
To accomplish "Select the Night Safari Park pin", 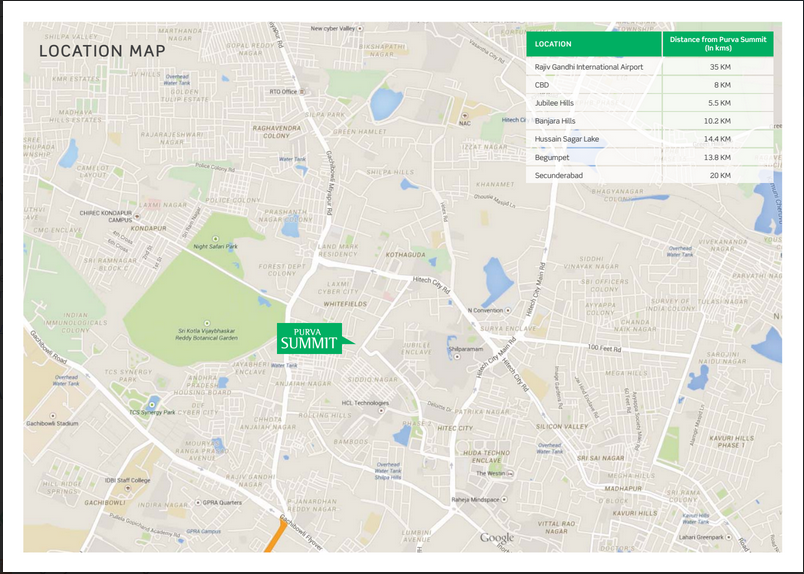I will coord(215,239).
